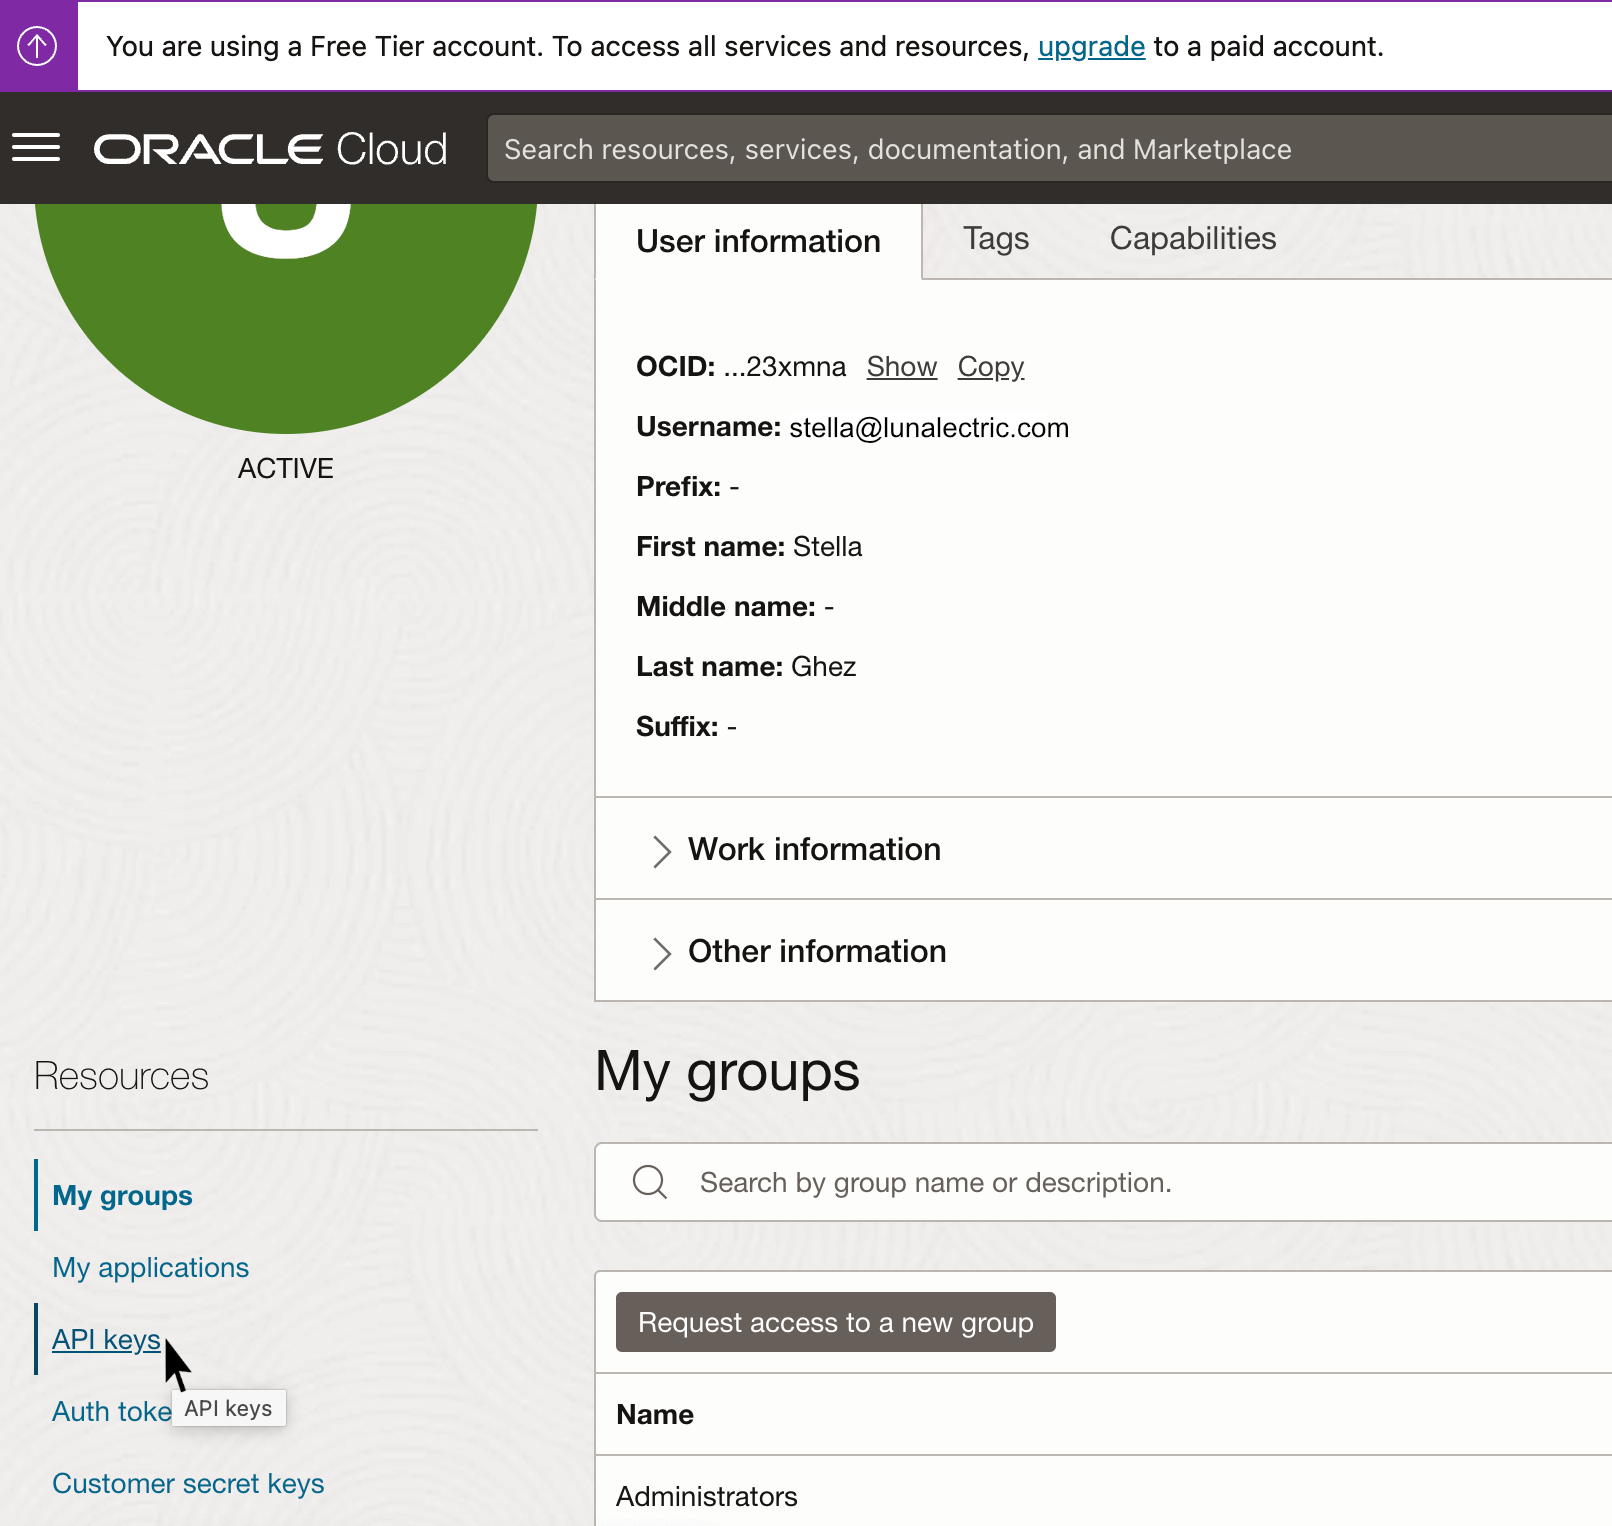Select the User information tab

coord(758,242)
